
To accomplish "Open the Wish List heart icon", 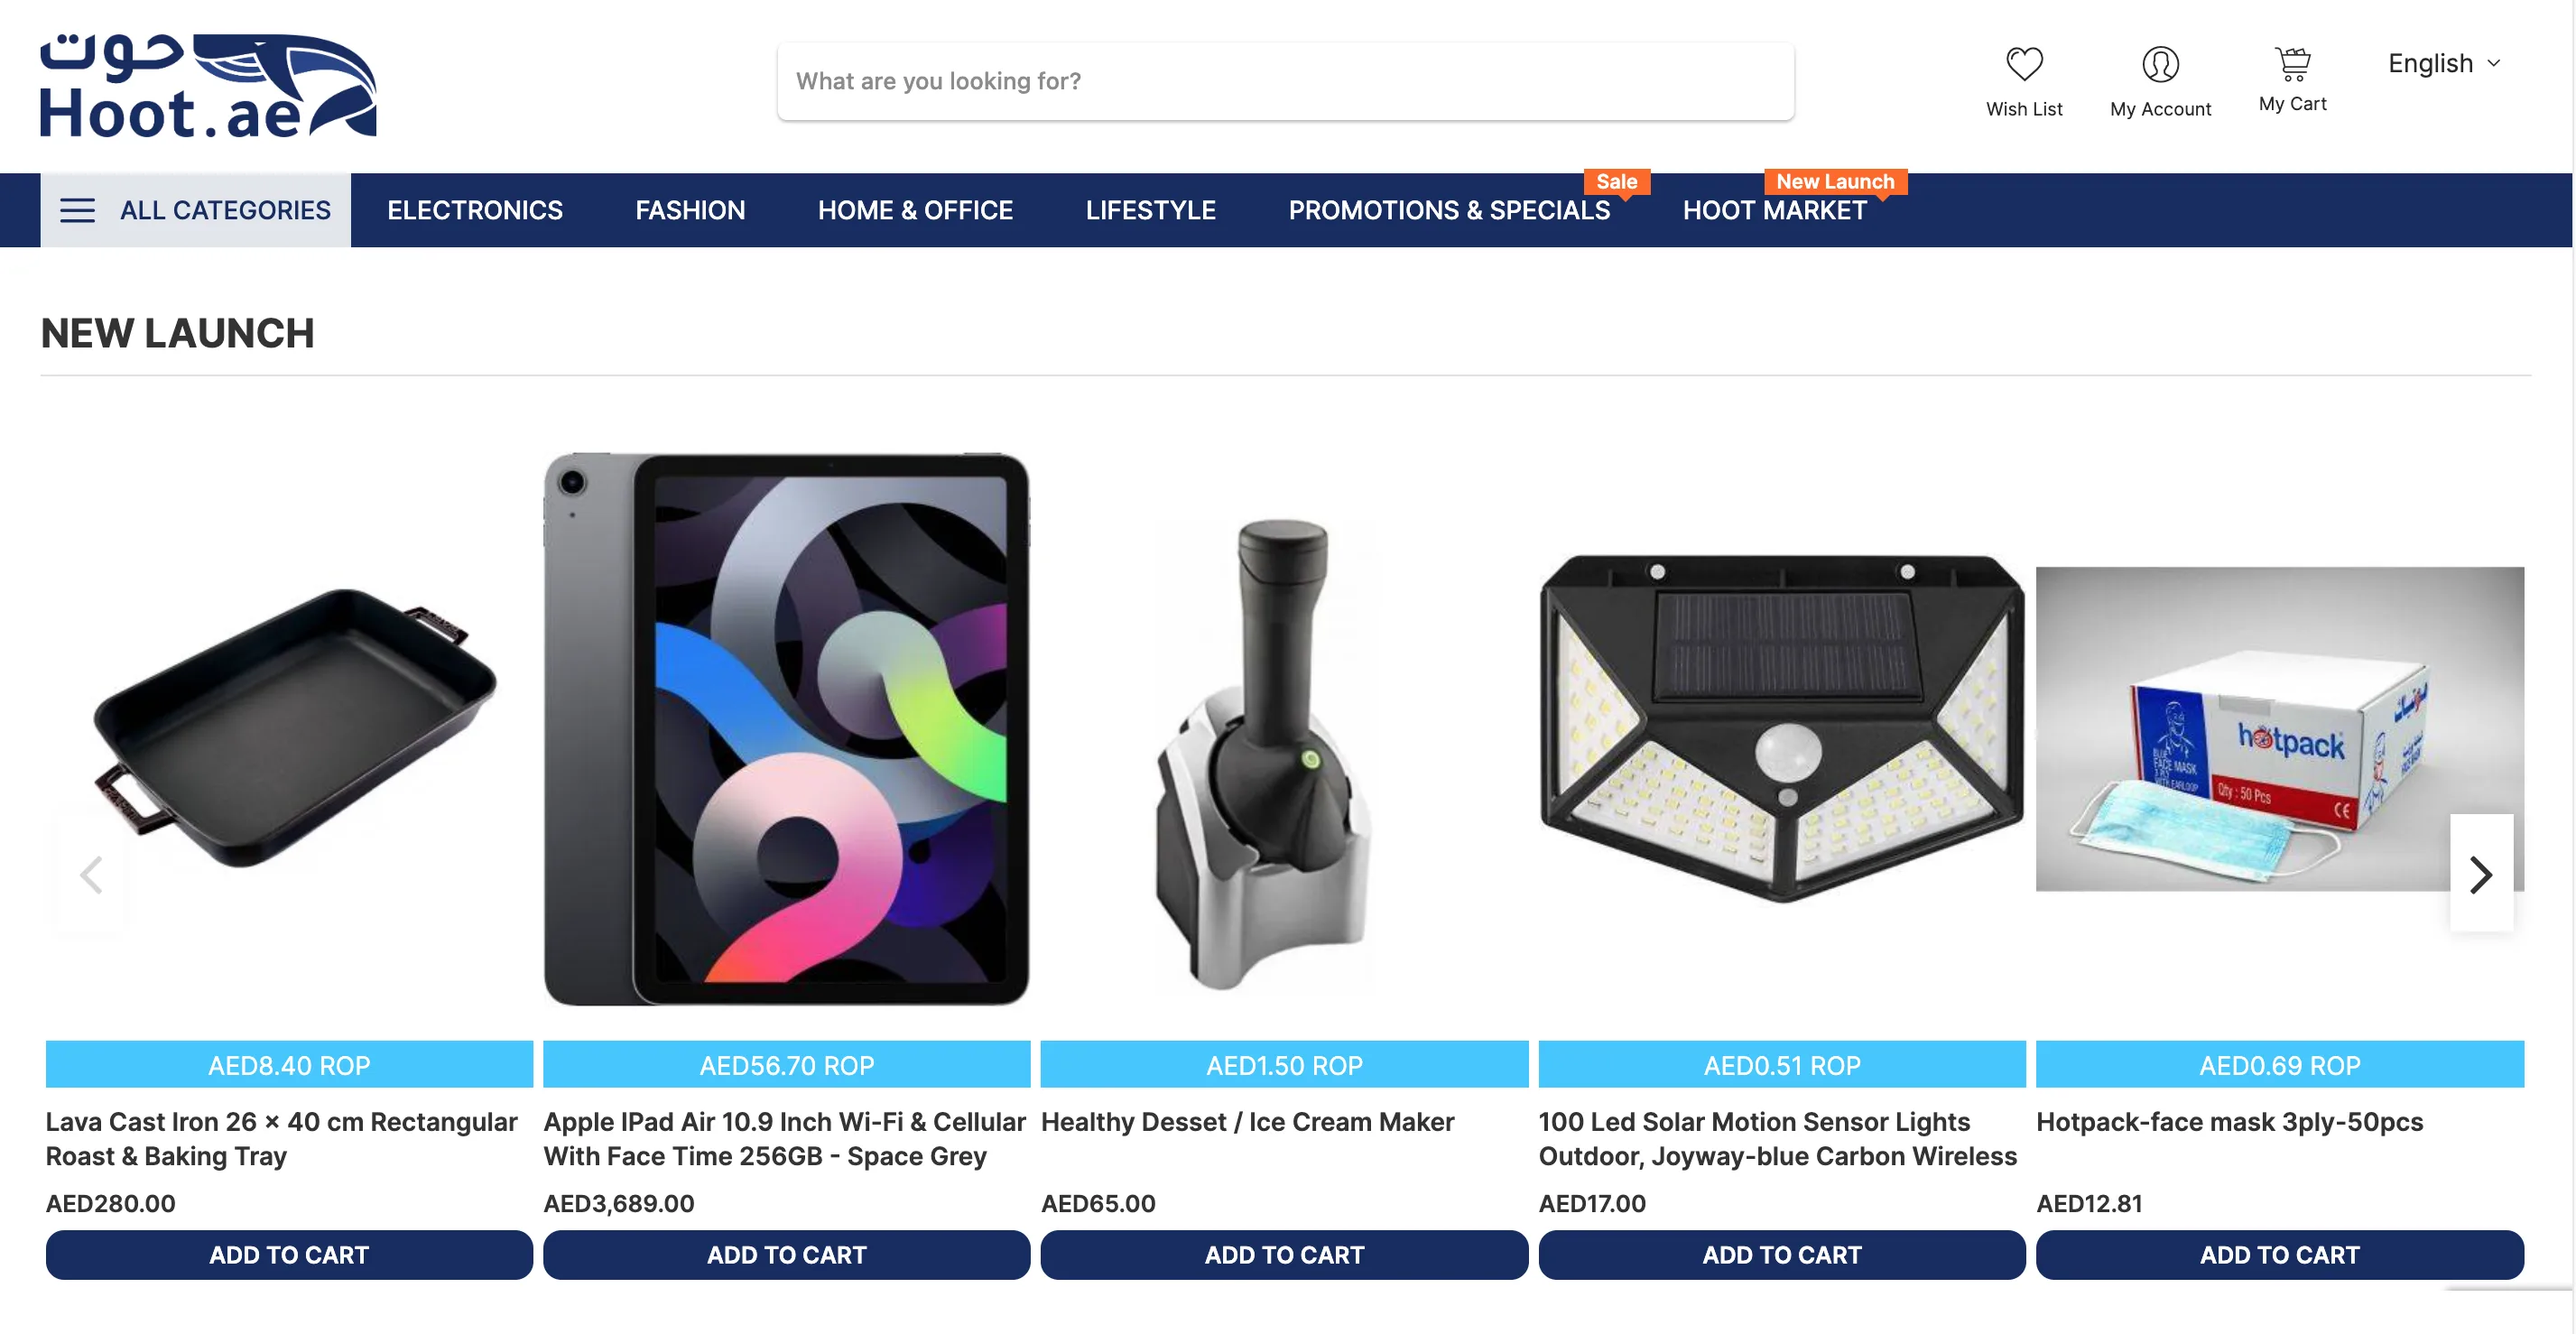I will pos(2024,64).
